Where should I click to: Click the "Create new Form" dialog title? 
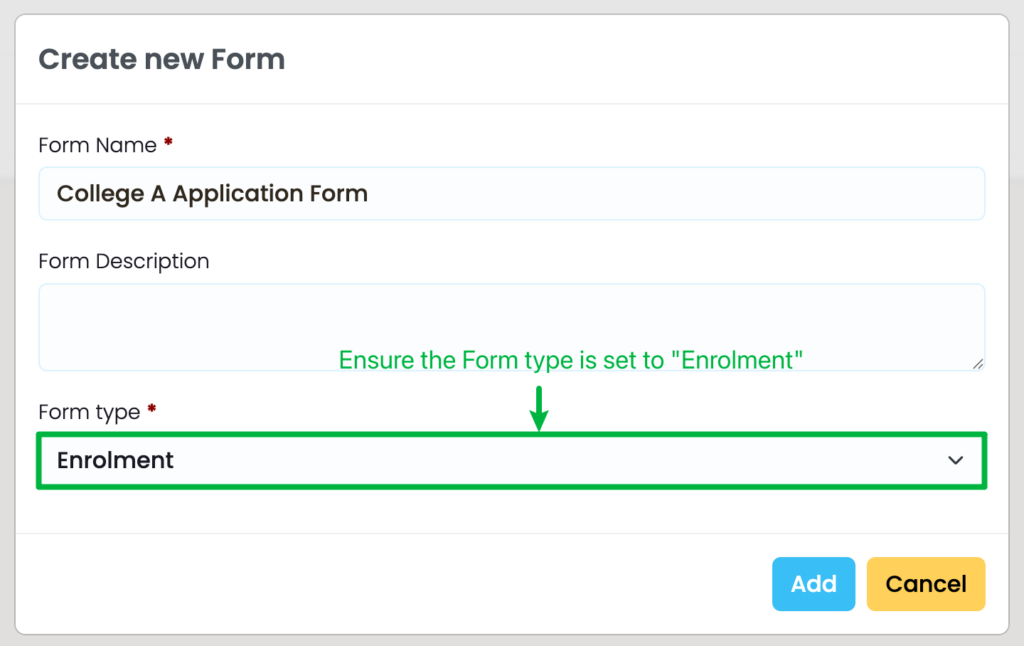161,60
